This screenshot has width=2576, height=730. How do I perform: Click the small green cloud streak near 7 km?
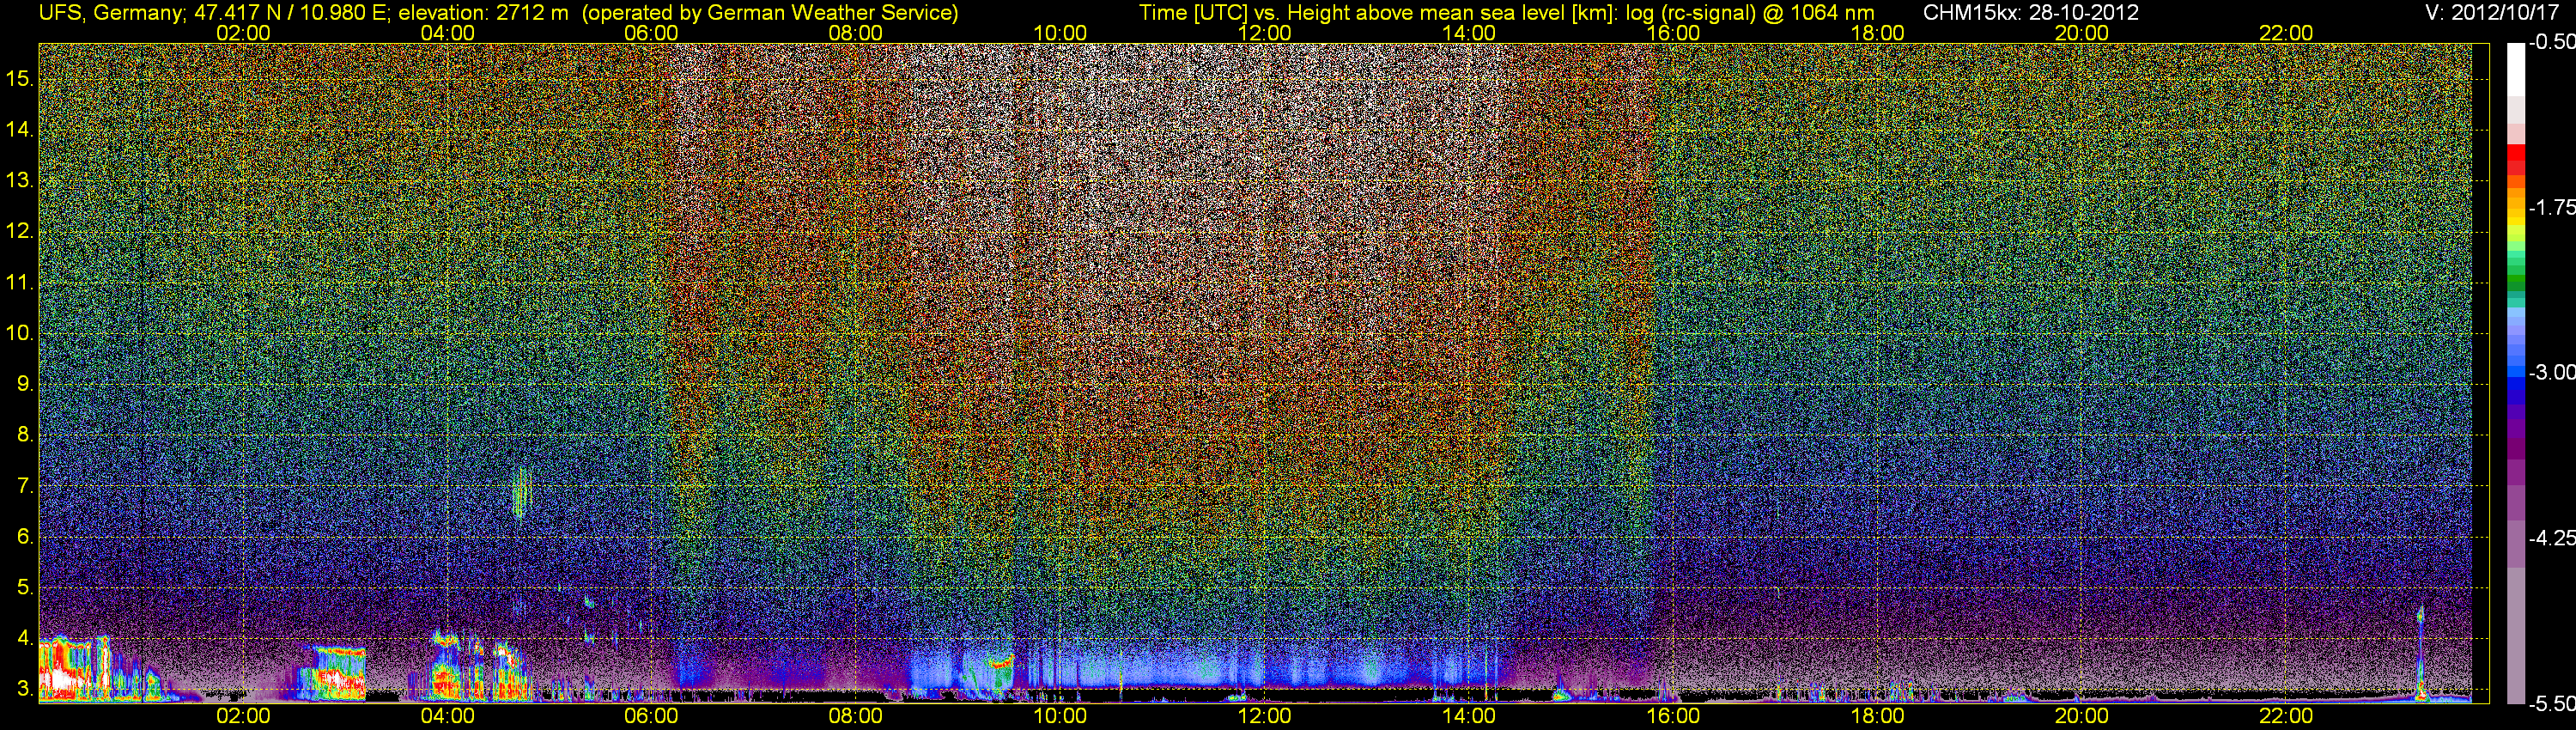[521, 492]
